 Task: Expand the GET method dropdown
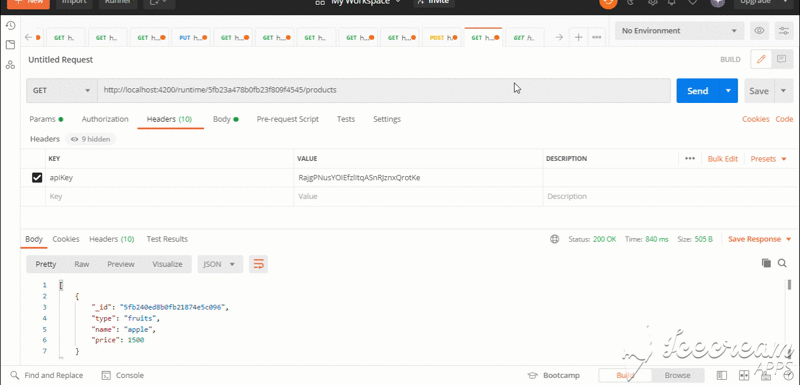coord(61,90)
